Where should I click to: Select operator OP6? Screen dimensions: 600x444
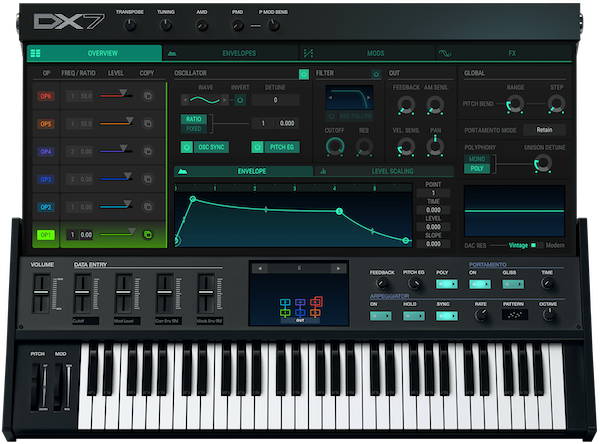(46, 96)
